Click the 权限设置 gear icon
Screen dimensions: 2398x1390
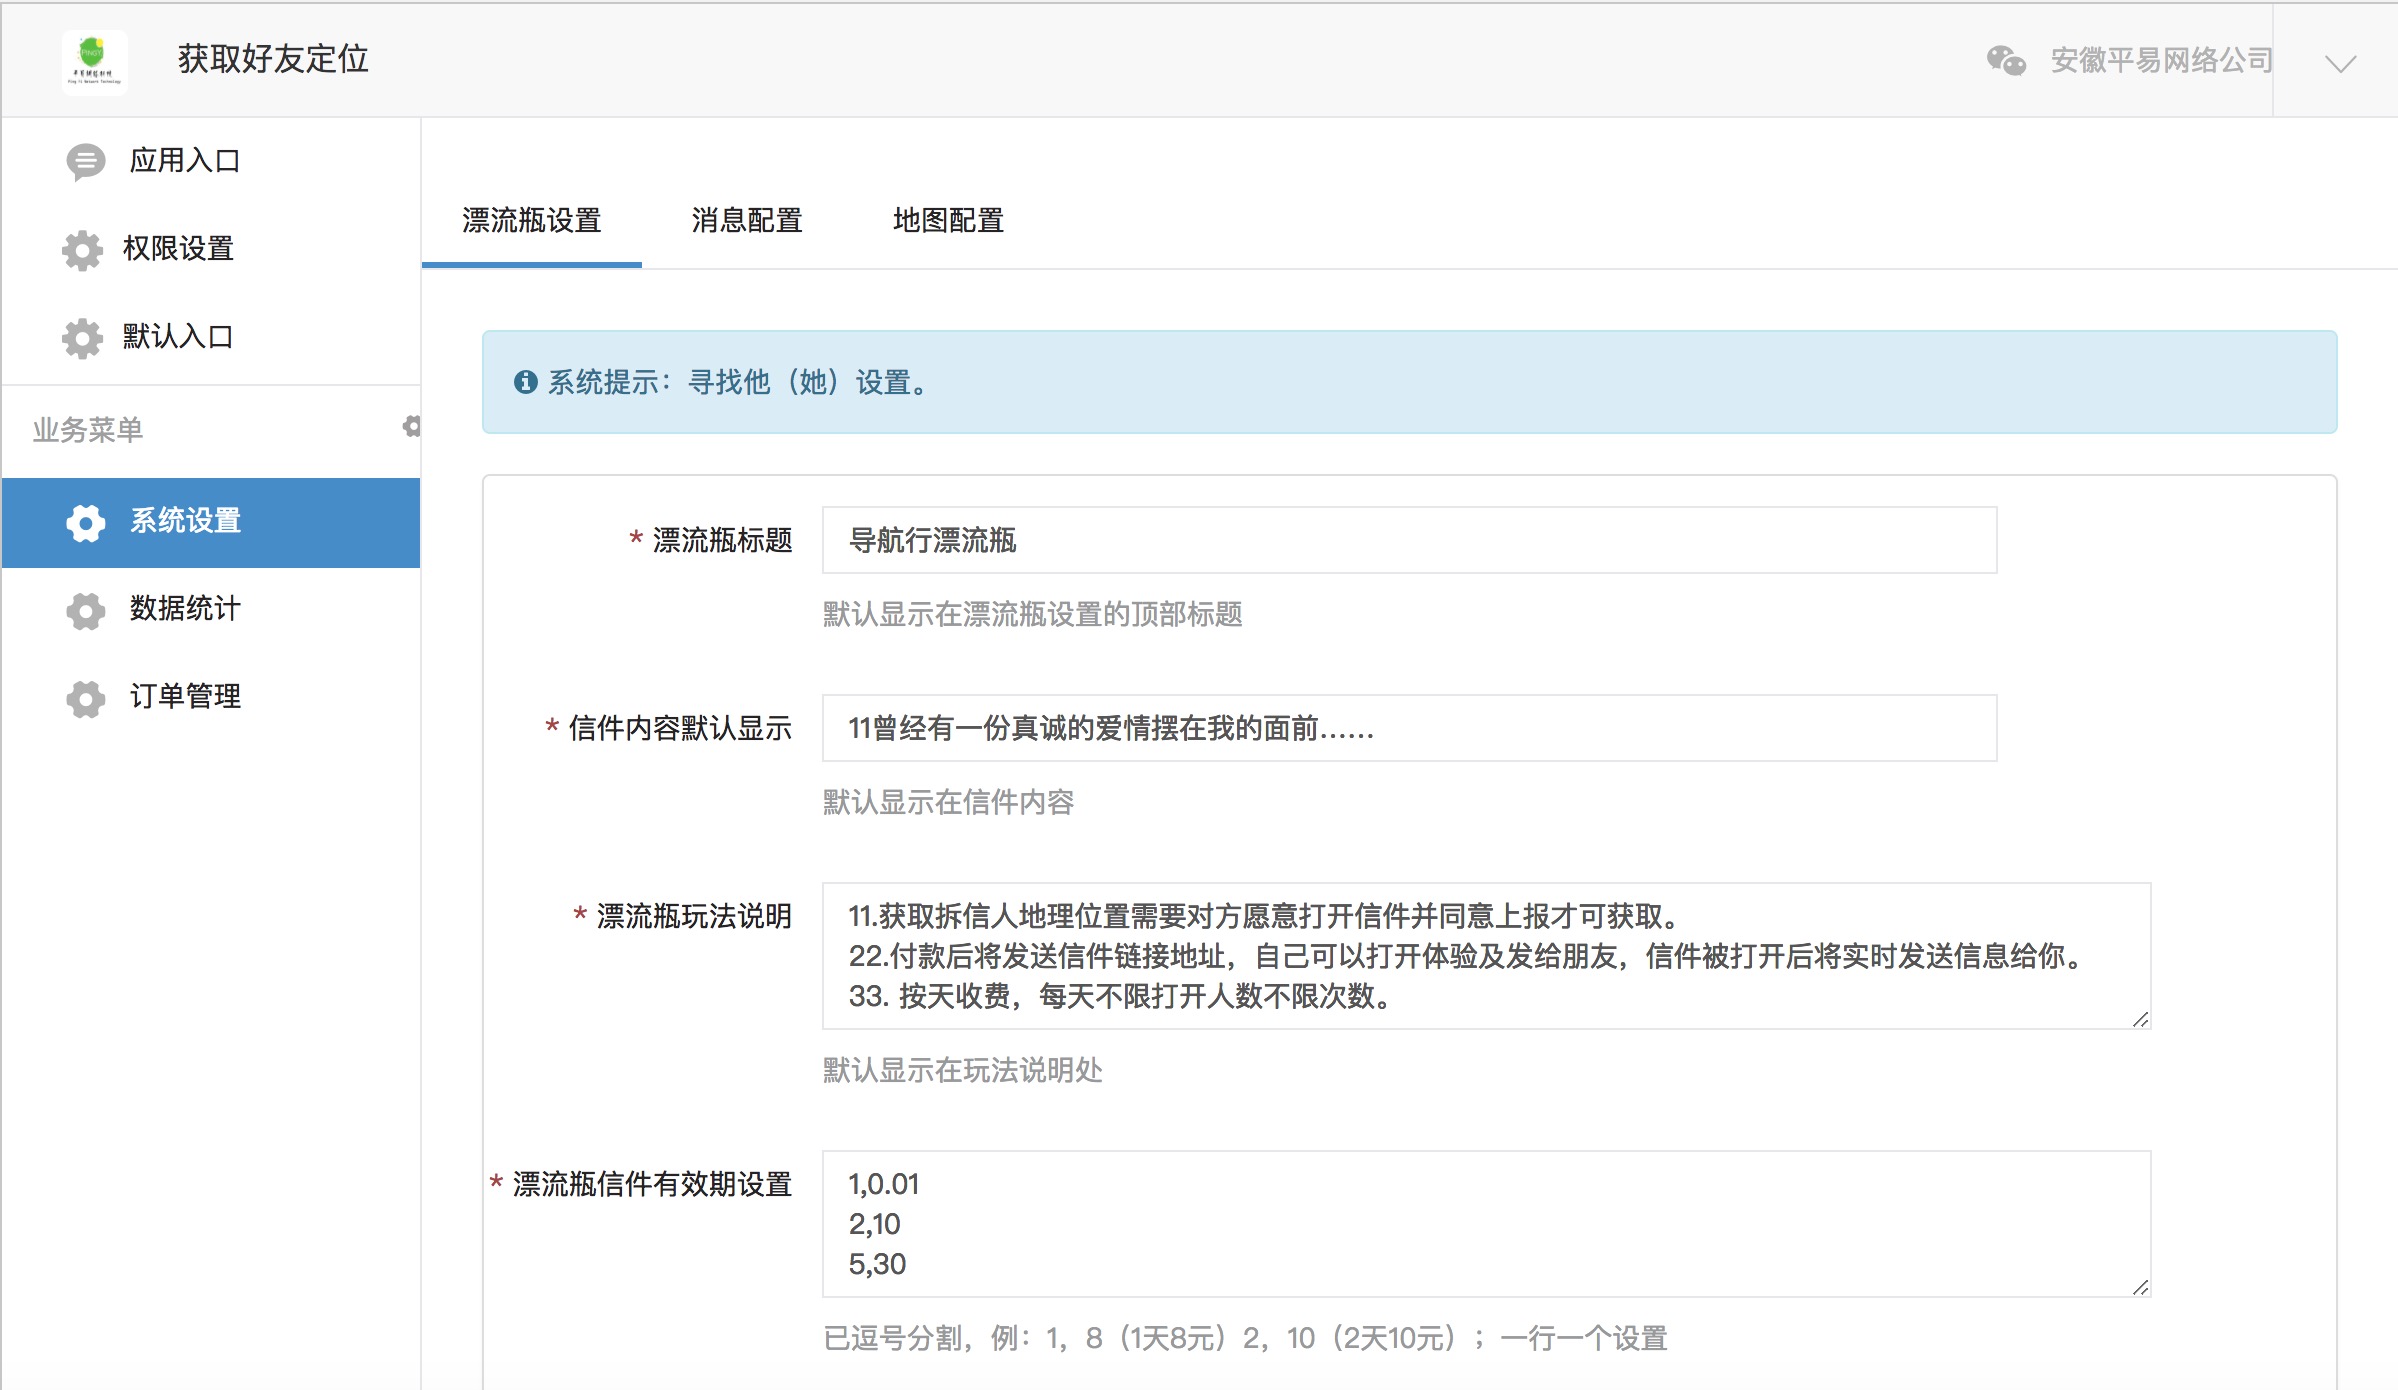coord(82,249)
